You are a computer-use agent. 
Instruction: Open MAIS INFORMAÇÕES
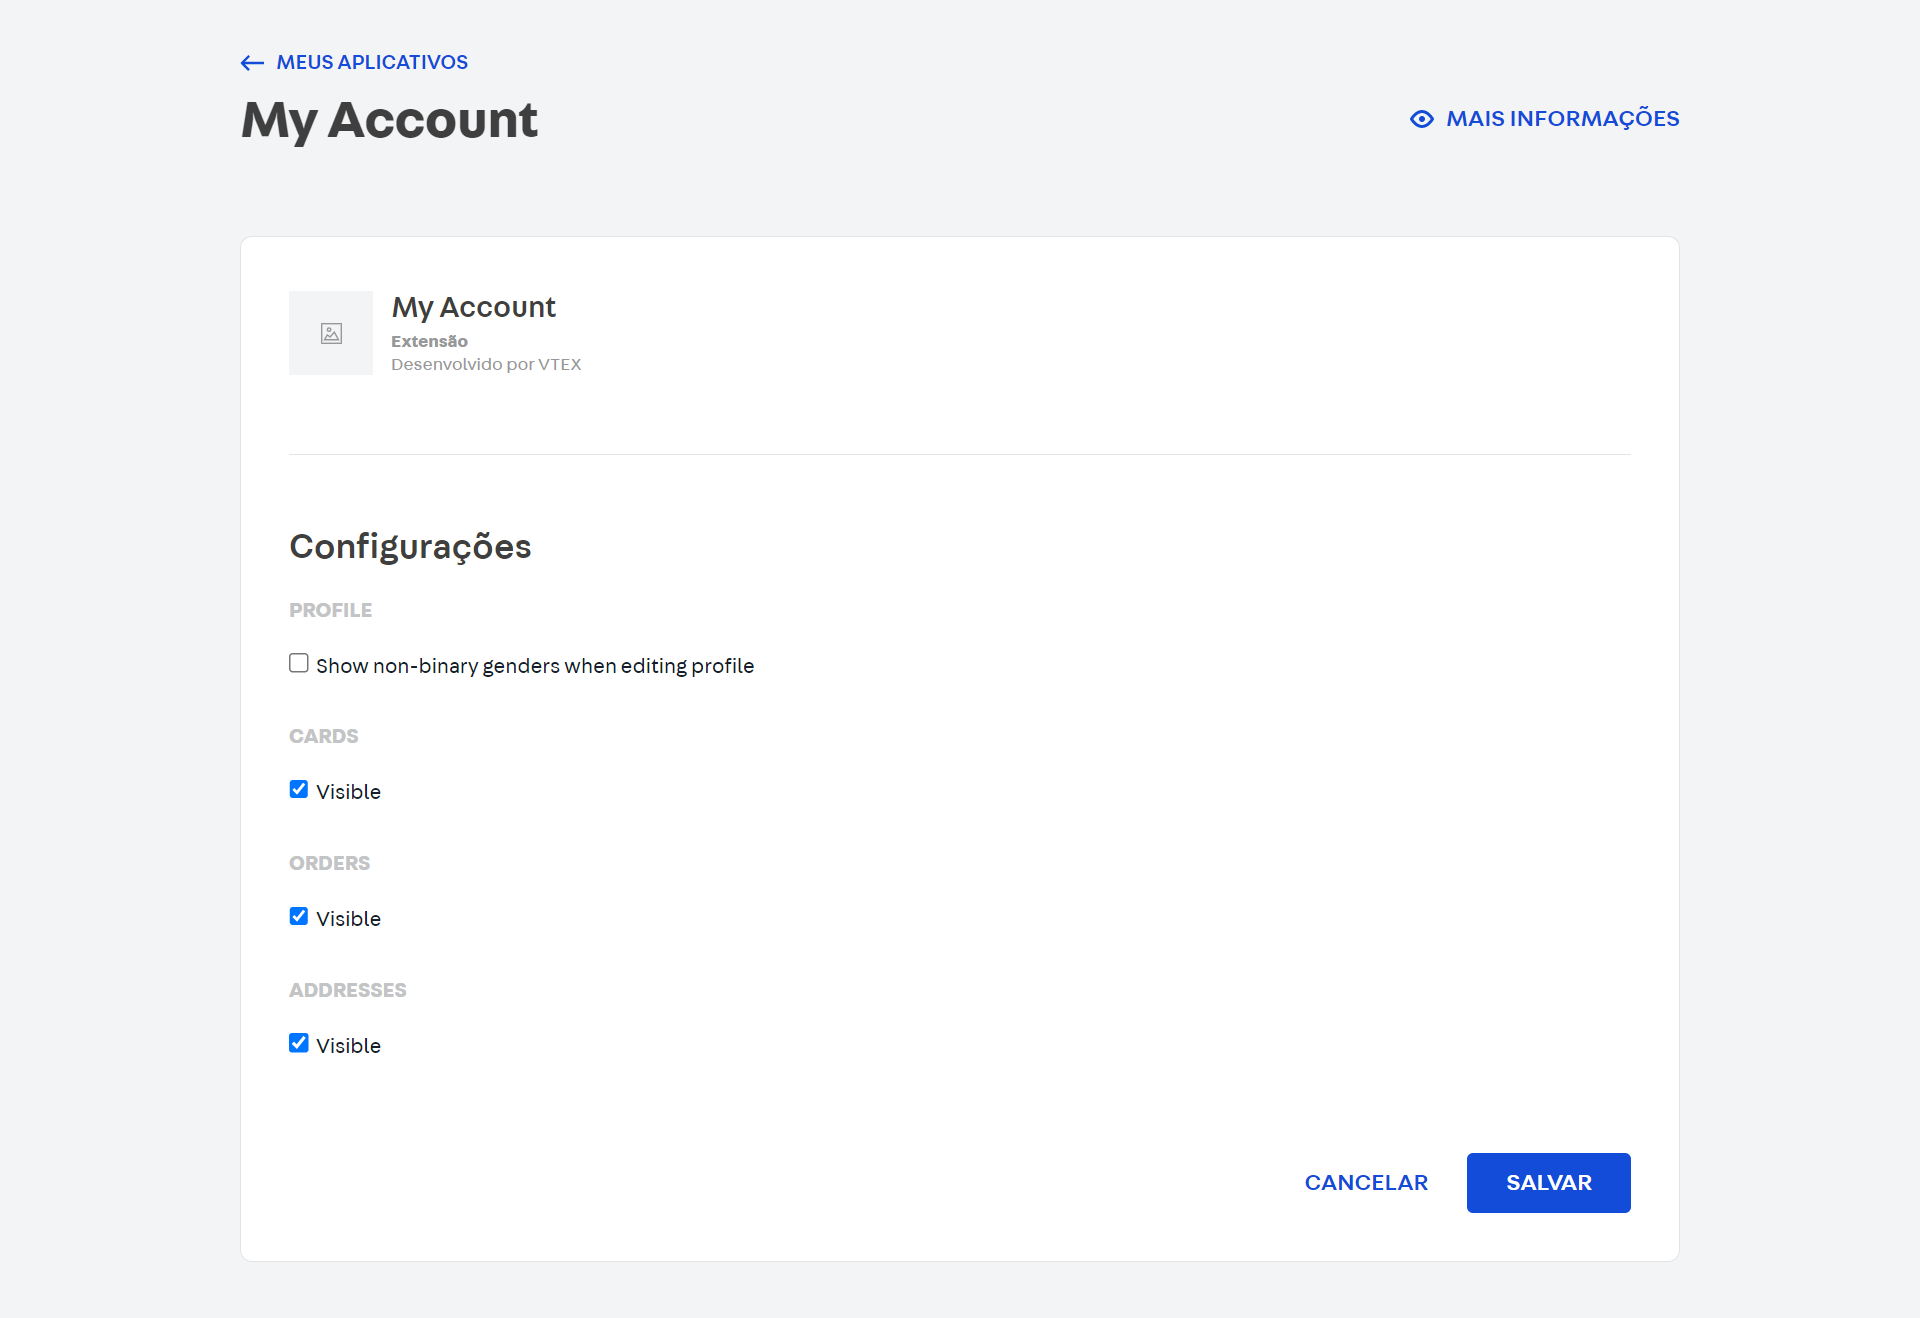(1562, 119)
